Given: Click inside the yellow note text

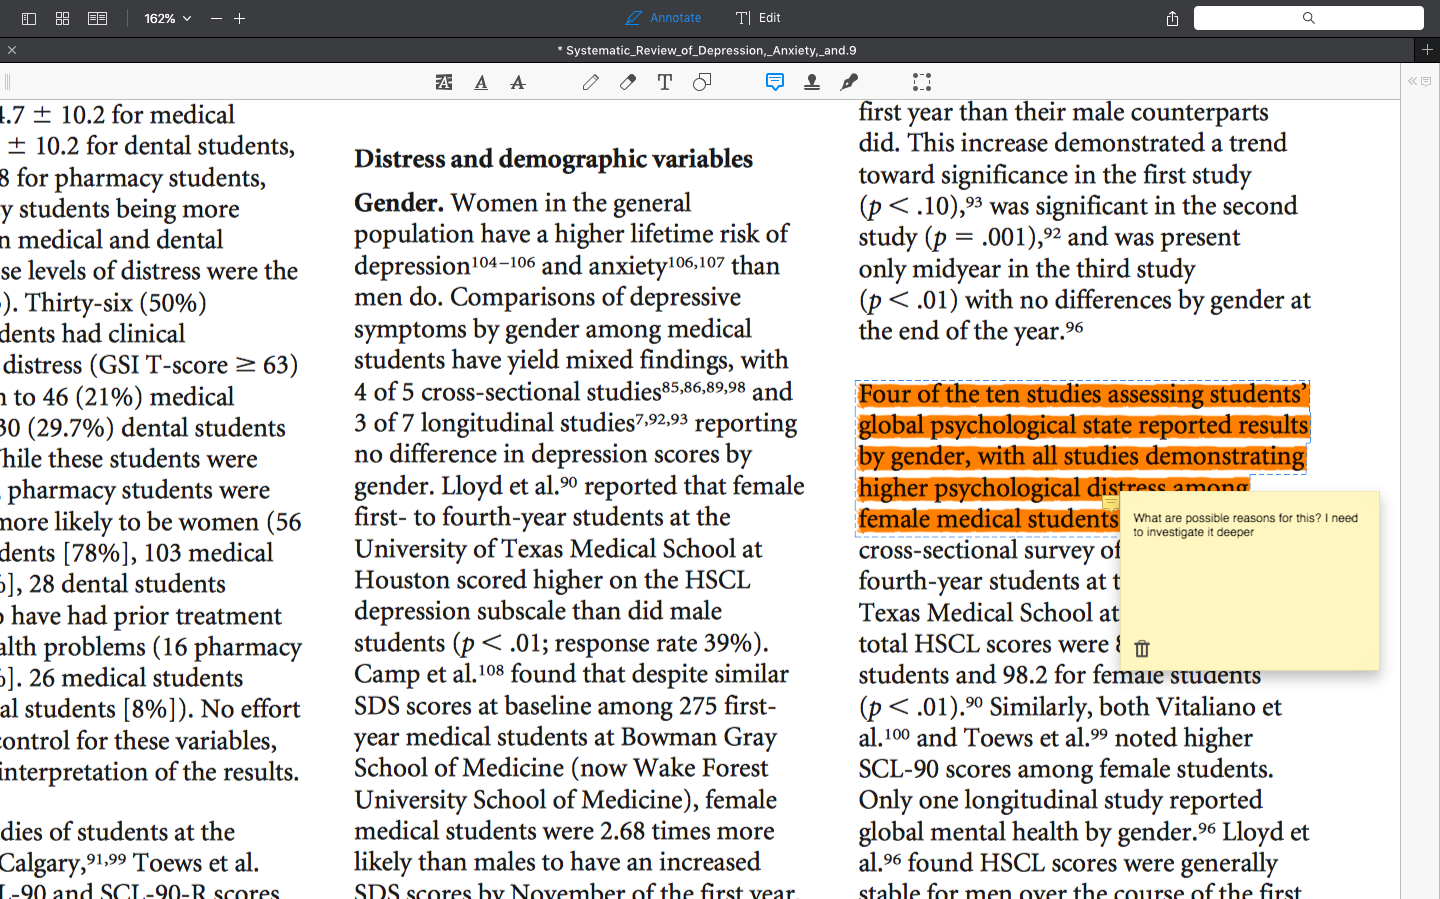Looking at the screenshot, I should [1245, 525].
